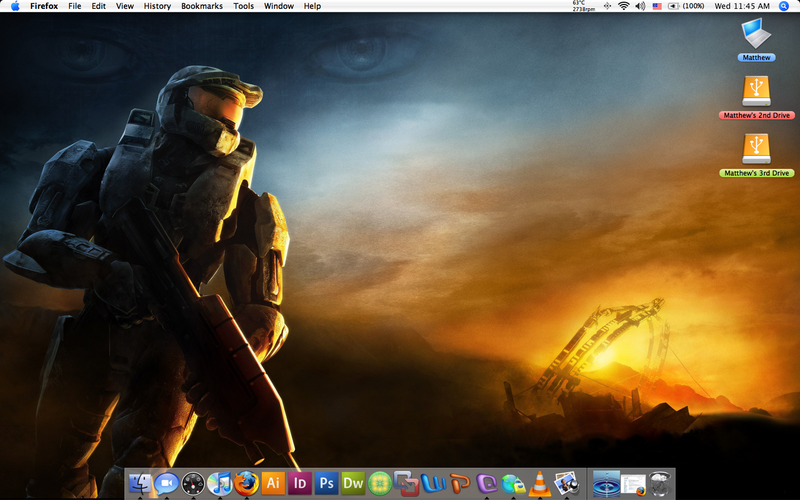Screen dimensions: 800x500
Task: Open the History menu
Action: tap(157, 6)
